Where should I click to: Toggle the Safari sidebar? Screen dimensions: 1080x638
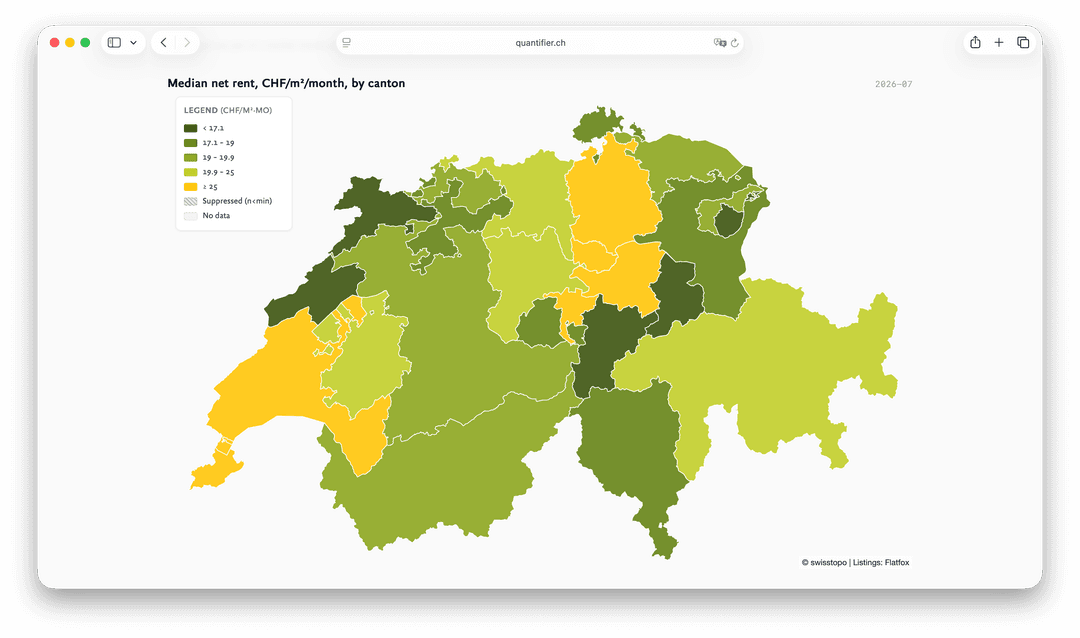[x=114, y=43]
